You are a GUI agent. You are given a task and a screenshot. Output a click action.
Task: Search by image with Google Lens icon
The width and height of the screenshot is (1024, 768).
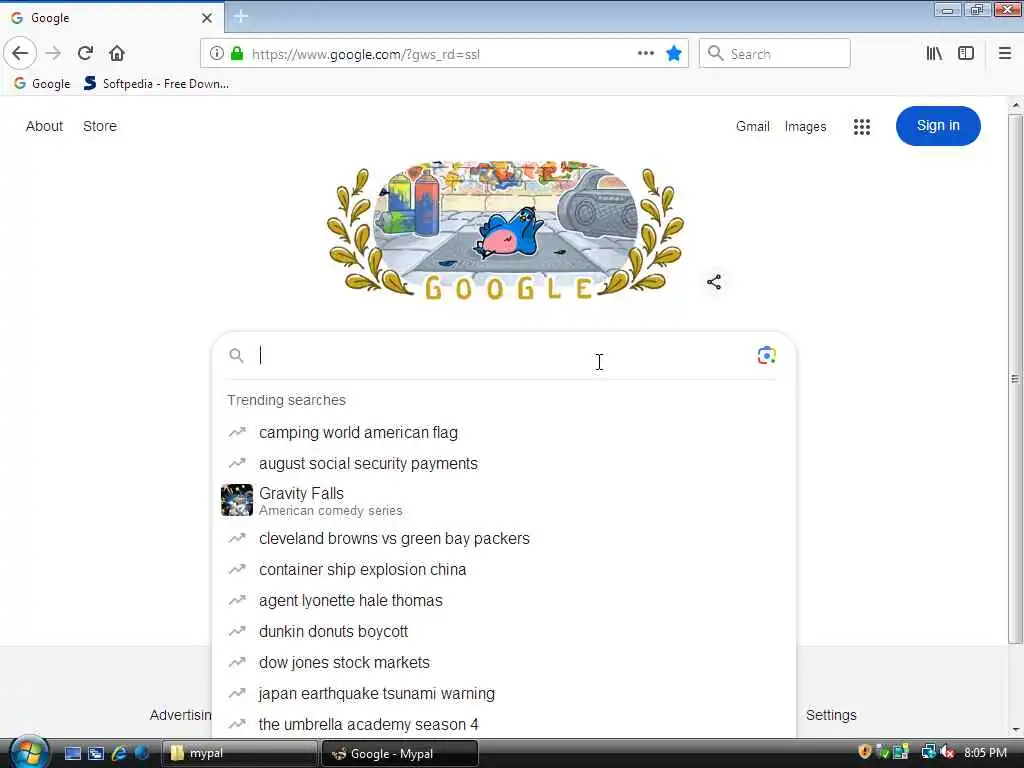[x=767, y=355]
